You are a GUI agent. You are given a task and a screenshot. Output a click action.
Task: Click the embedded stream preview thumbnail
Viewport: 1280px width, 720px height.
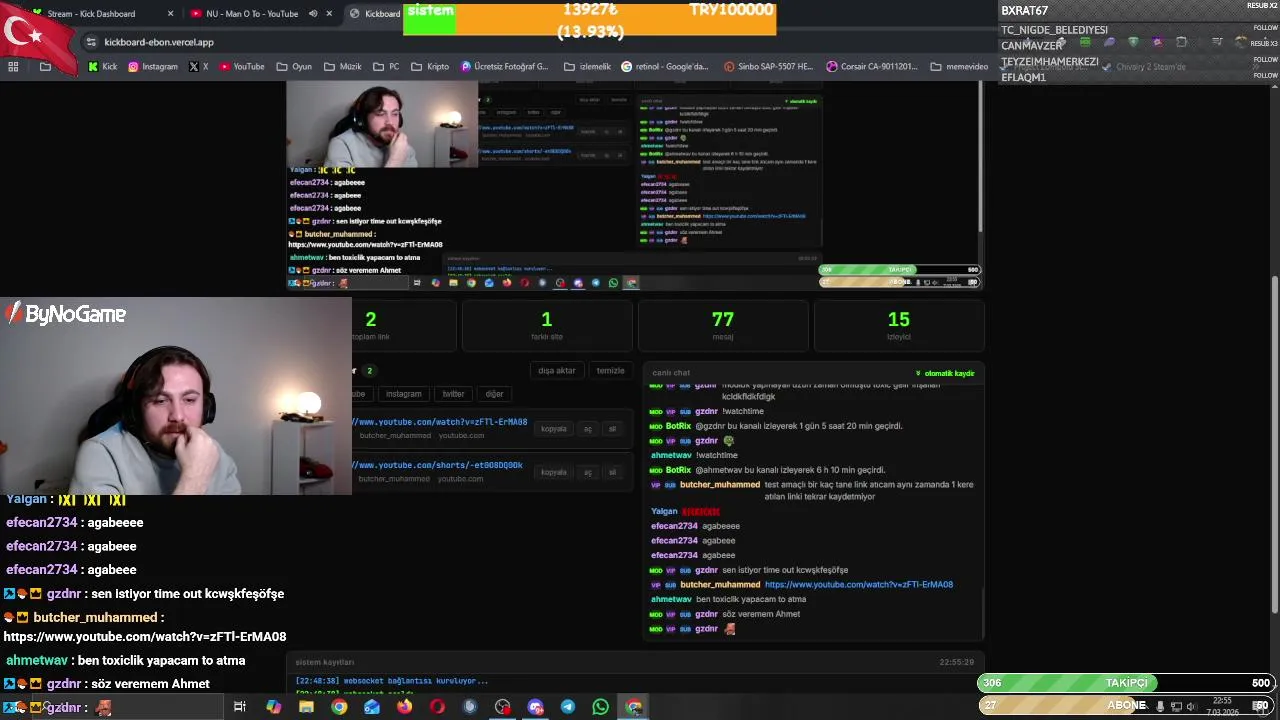point(634,185)
